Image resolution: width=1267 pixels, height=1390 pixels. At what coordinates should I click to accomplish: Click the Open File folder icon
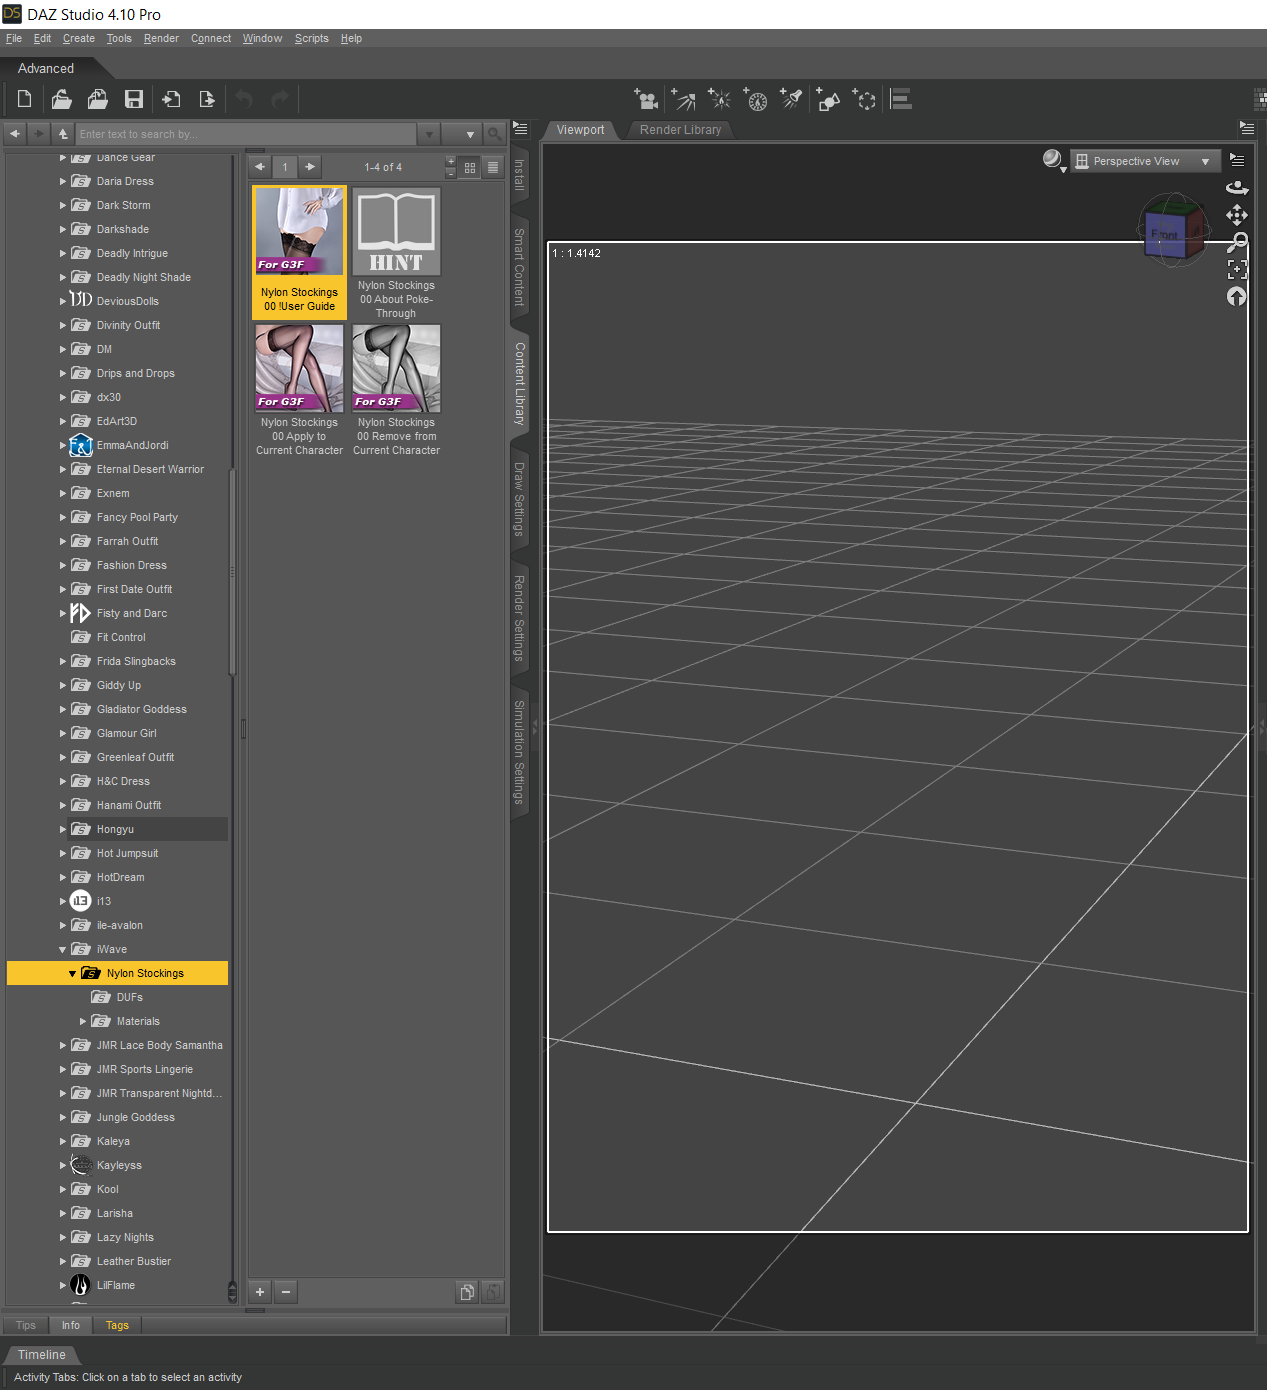(x=61, y=99)
